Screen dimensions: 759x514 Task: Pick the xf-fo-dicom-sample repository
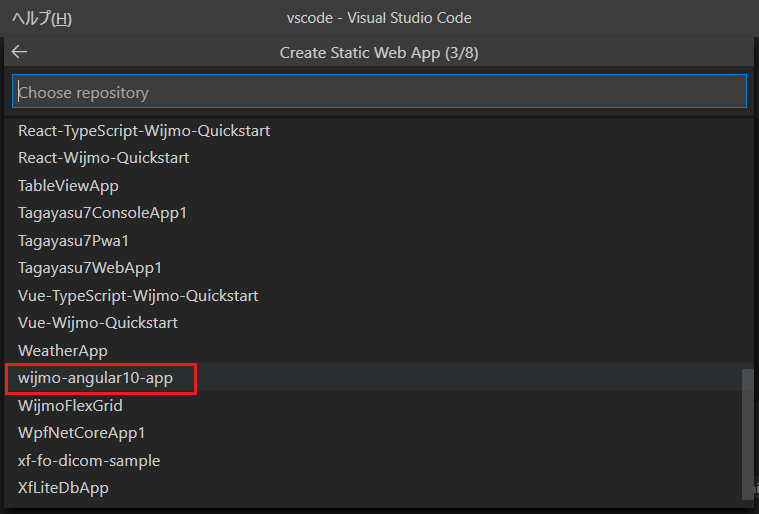[x=379, y=460]
